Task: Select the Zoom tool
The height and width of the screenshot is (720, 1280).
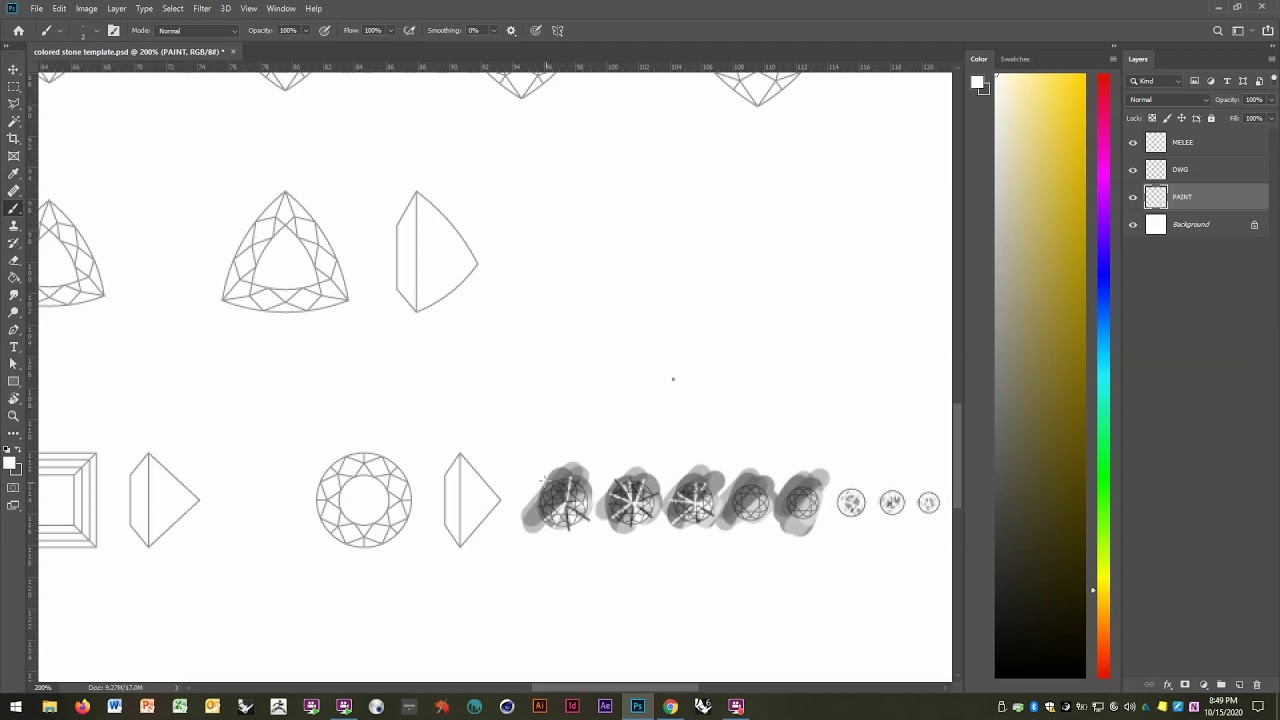Action: pos(13,416)
